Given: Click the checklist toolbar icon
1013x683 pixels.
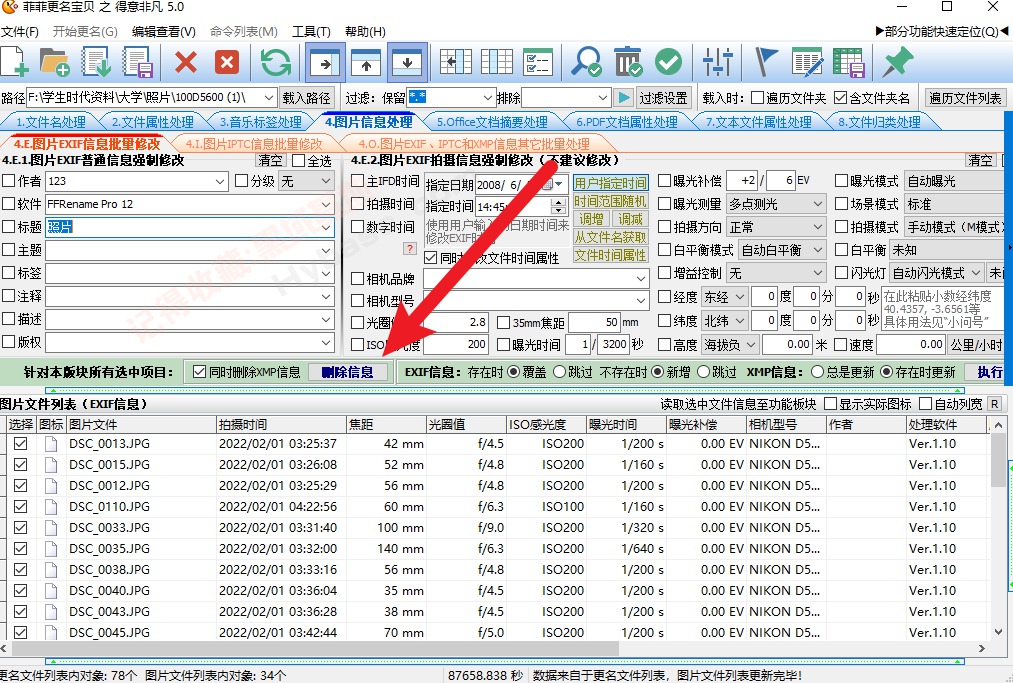Looking at the screenshot, I should point(538,63).
